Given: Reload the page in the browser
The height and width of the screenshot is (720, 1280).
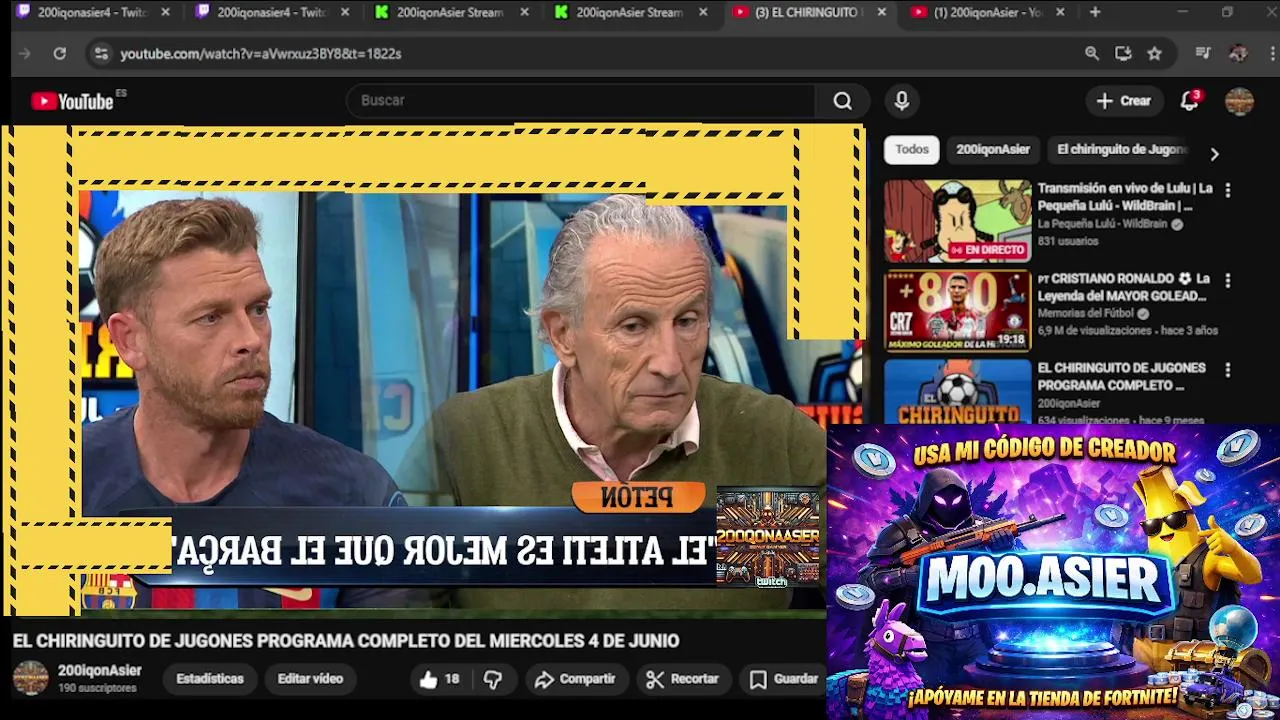Looking at the screenshot, I should tap(59, 54).
